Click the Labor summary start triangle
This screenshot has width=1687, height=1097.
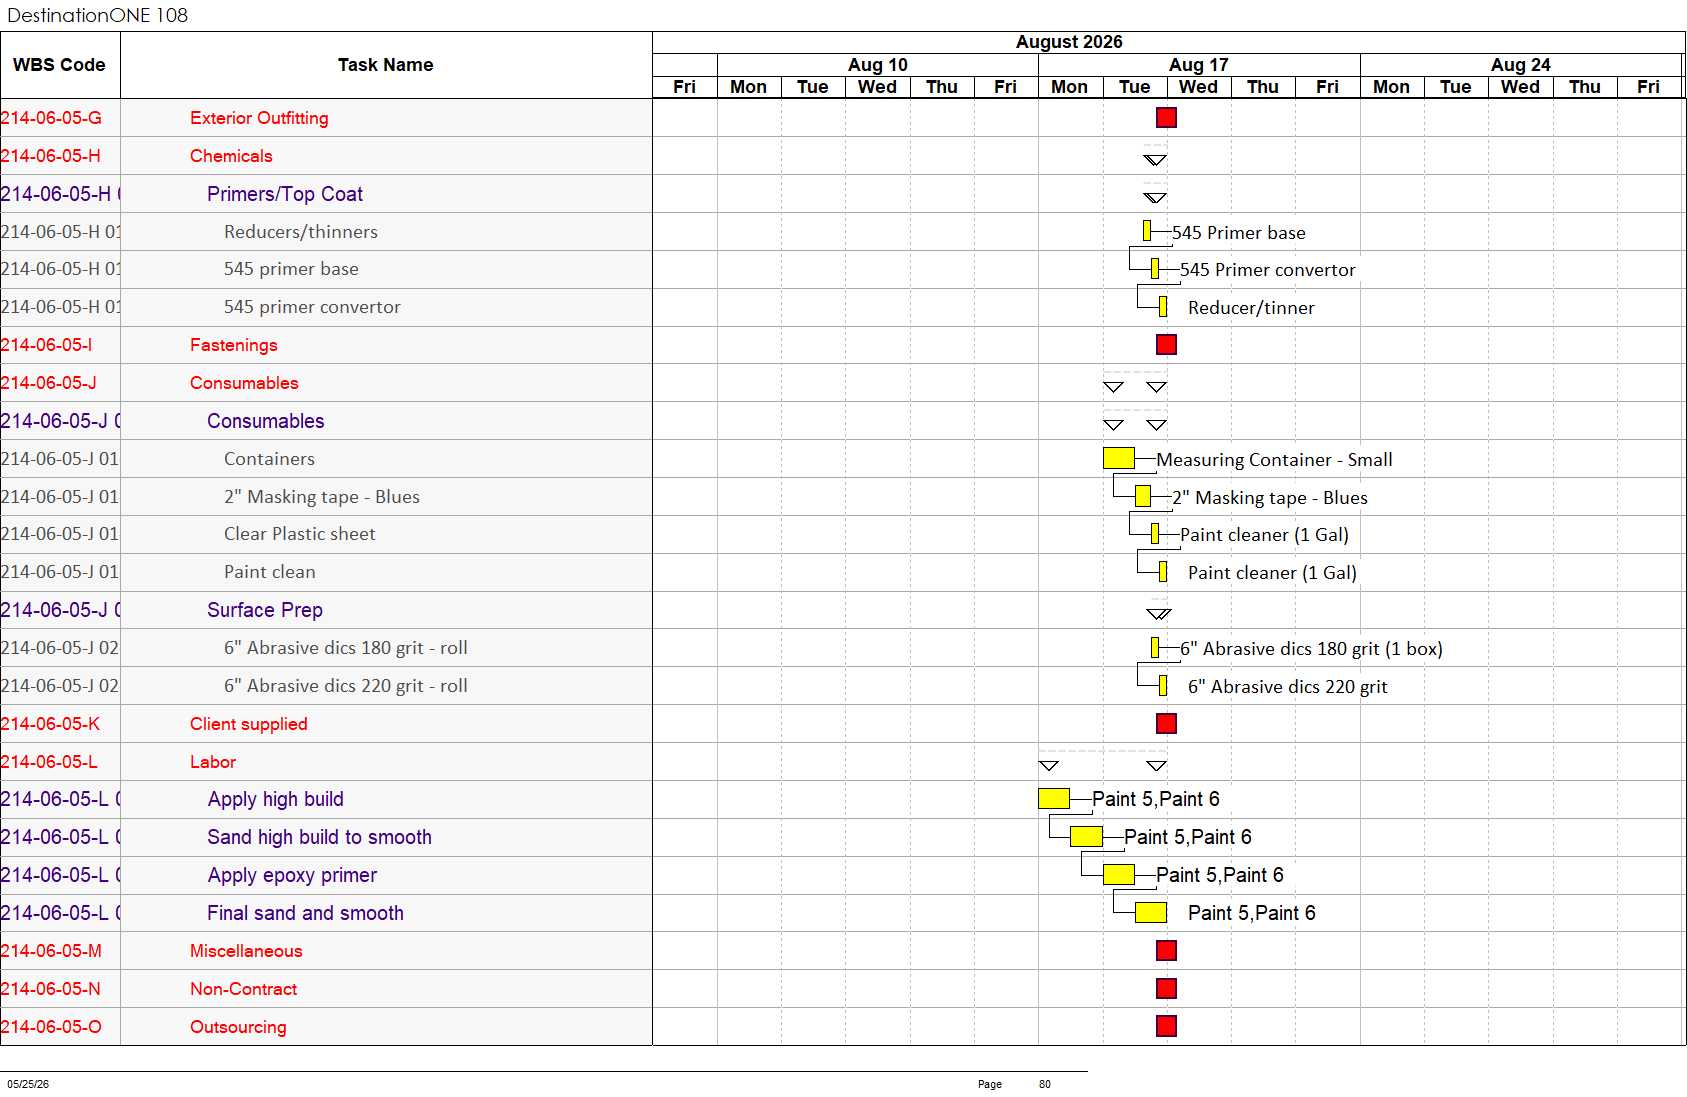pos(1049,766)
